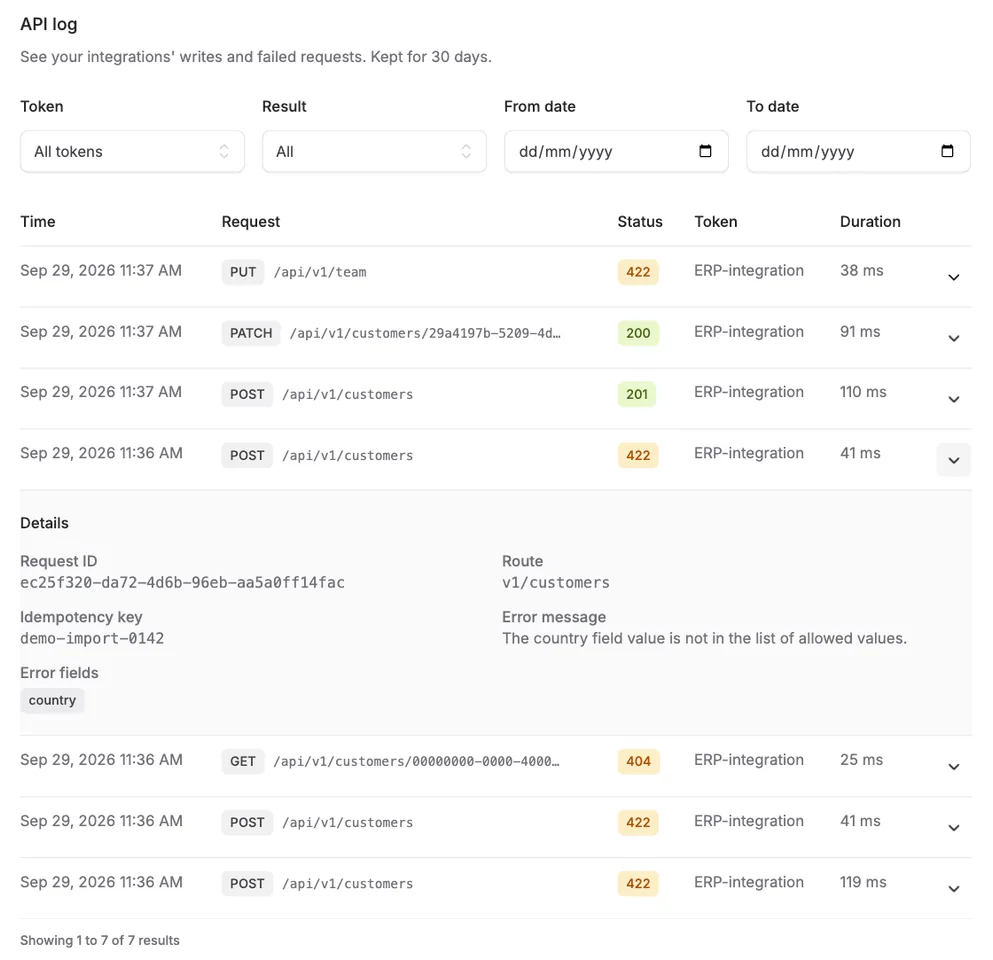This screenshot has height=960, width=993.
Task: Click the 422 status on PUT team row
Action: pos(638,272)
